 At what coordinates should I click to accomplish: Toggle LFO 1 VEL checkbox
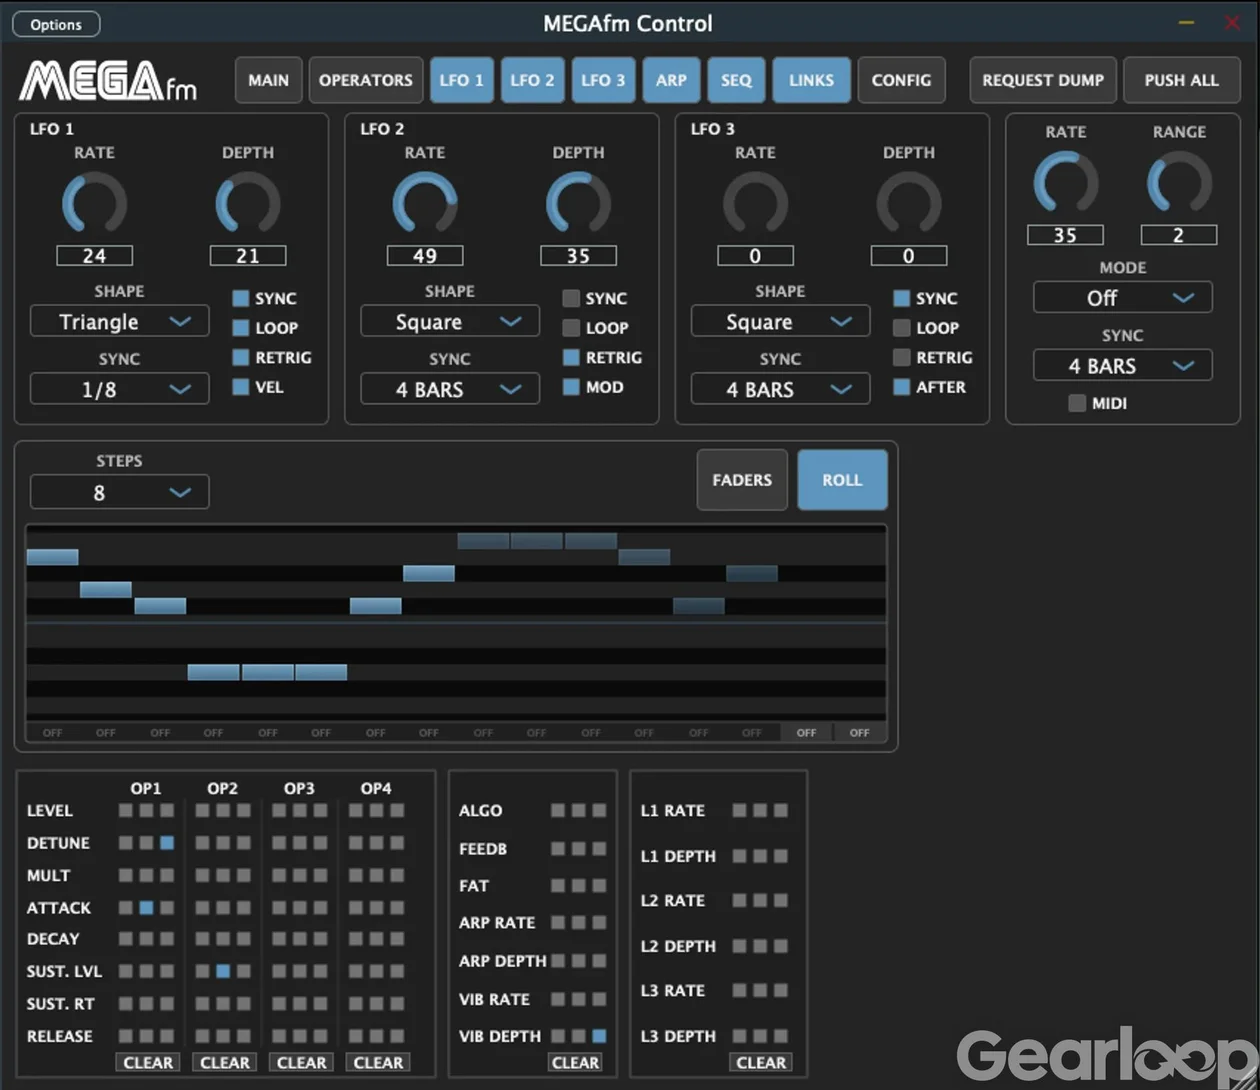click(x=241, y=387)
